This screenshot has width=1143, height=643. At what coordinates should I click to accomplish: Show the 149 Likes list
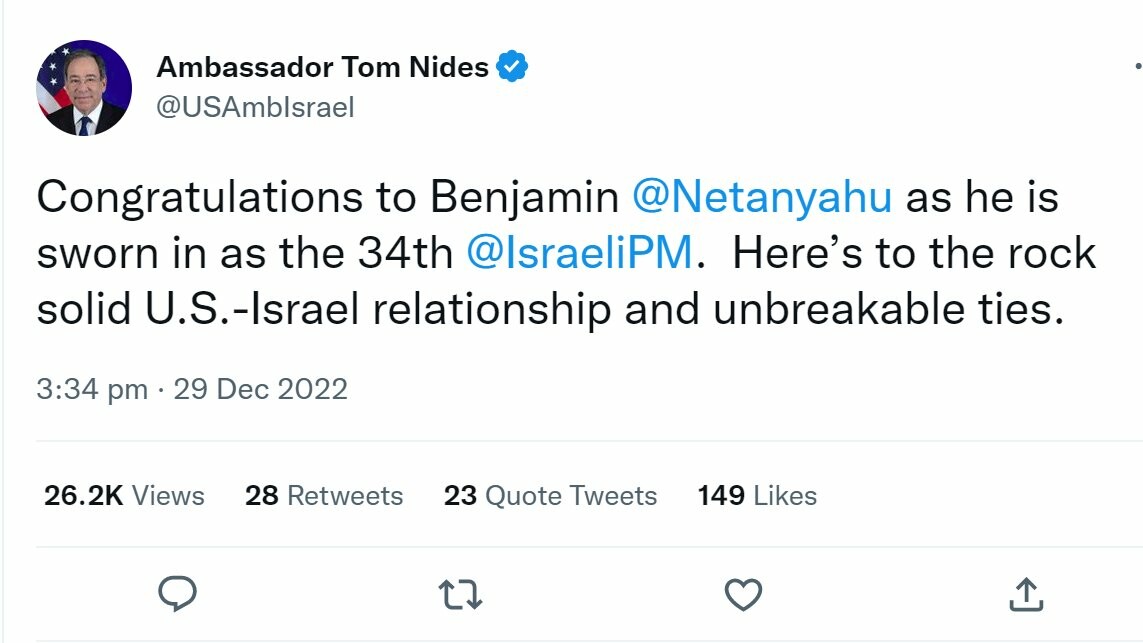tap(757, 495)
